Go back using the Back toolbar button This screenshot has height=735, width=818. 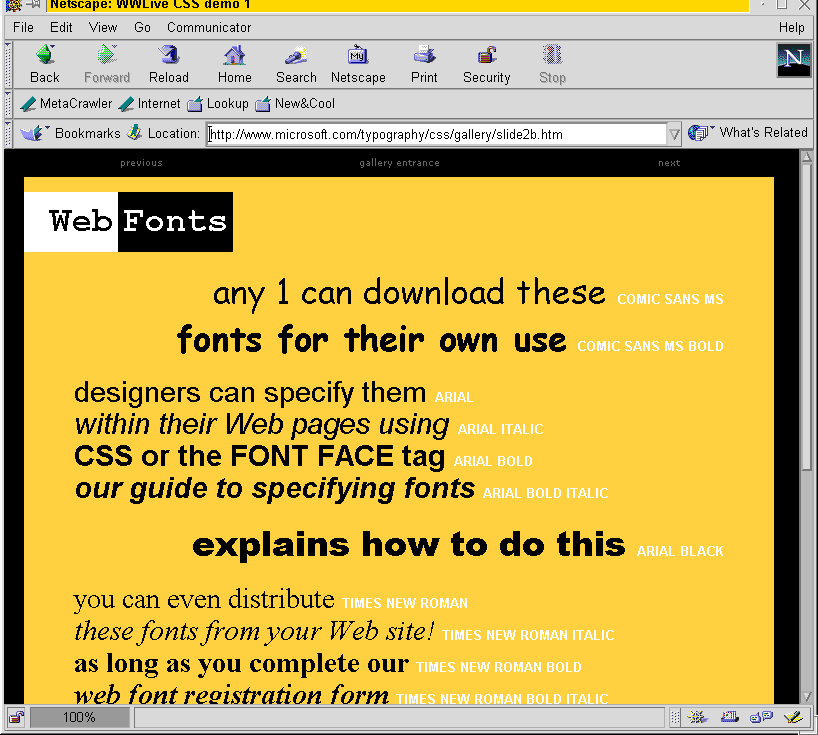coord(45,64)
